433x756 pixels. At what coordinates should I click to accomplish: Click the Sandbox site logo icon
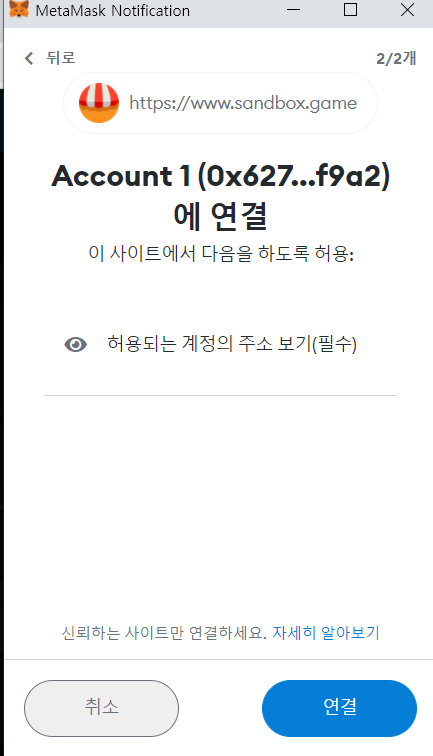[99, 103]
